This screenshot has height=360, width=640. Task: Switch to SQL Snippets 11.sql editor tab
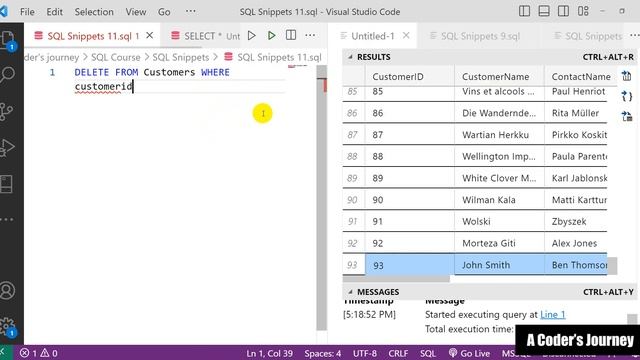click(92, 36)
